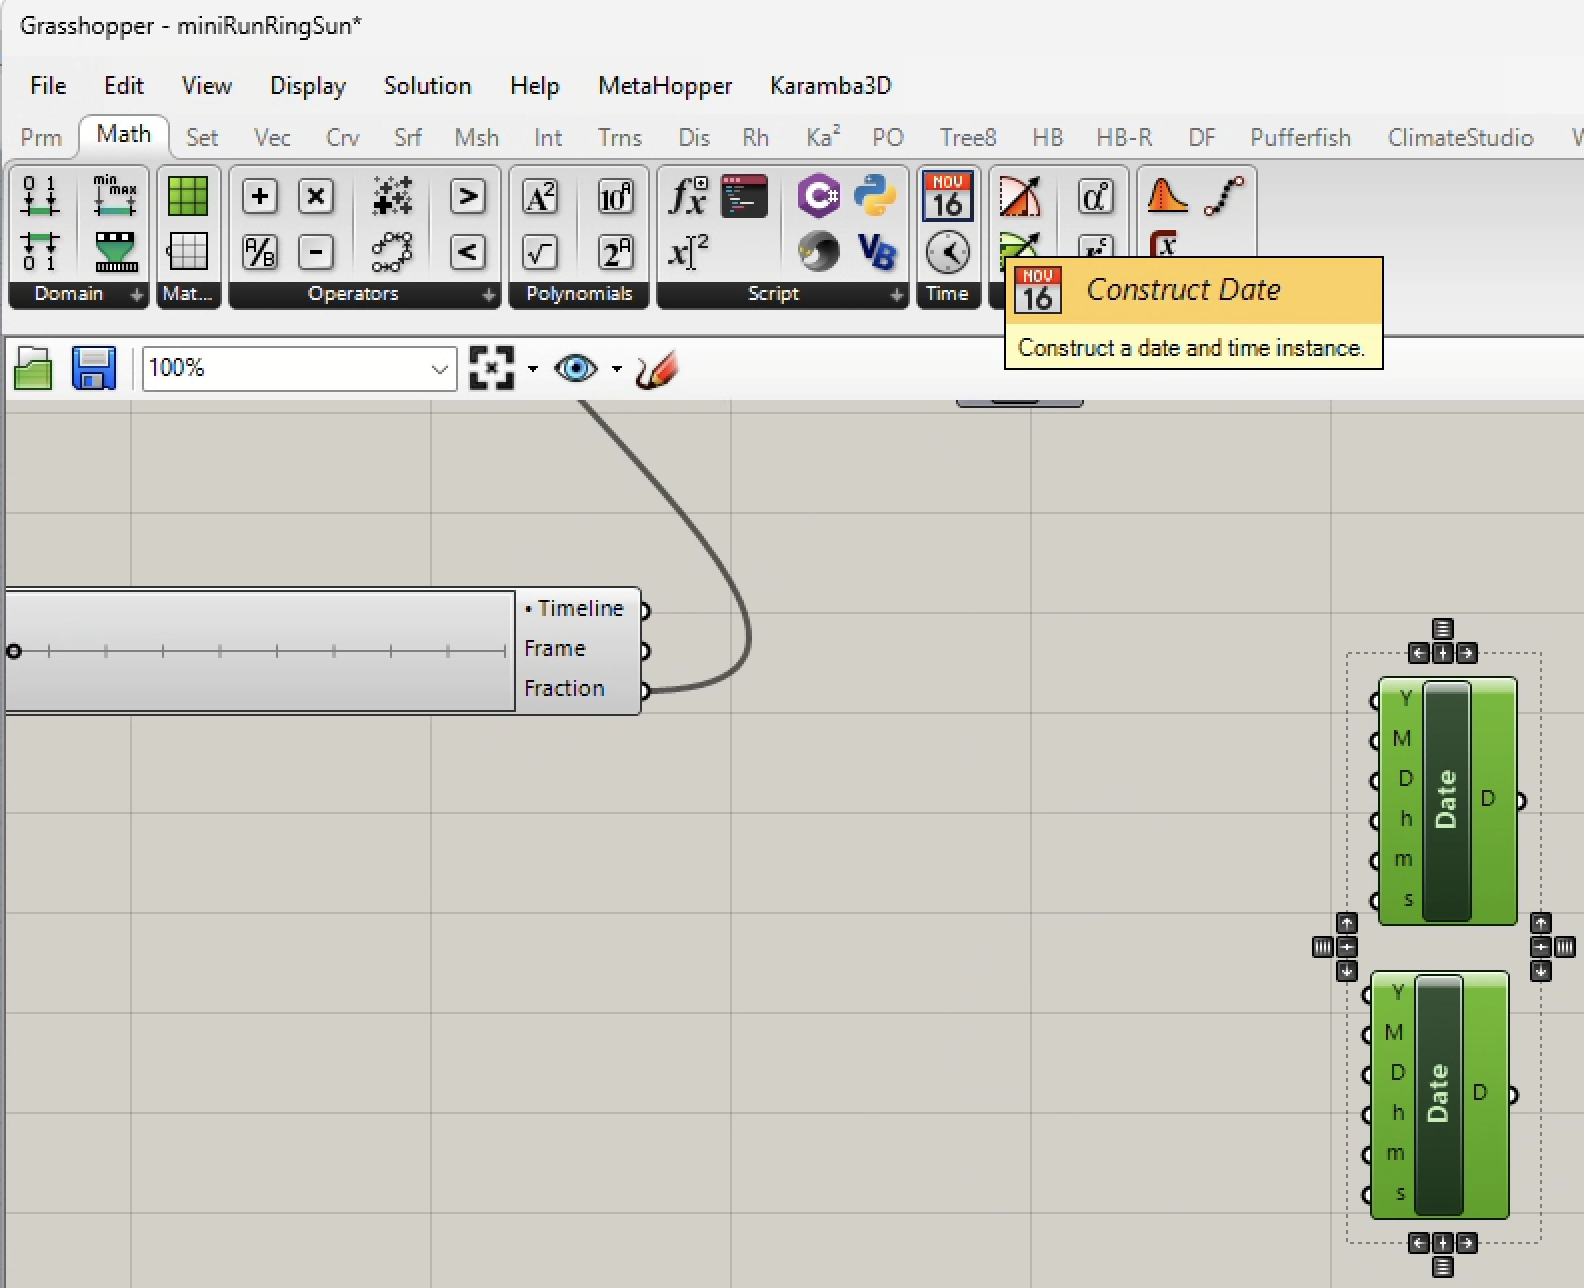Select the Square Root component icon
This screenshot has width=1584, height=1288.
[x=540, y=252]
